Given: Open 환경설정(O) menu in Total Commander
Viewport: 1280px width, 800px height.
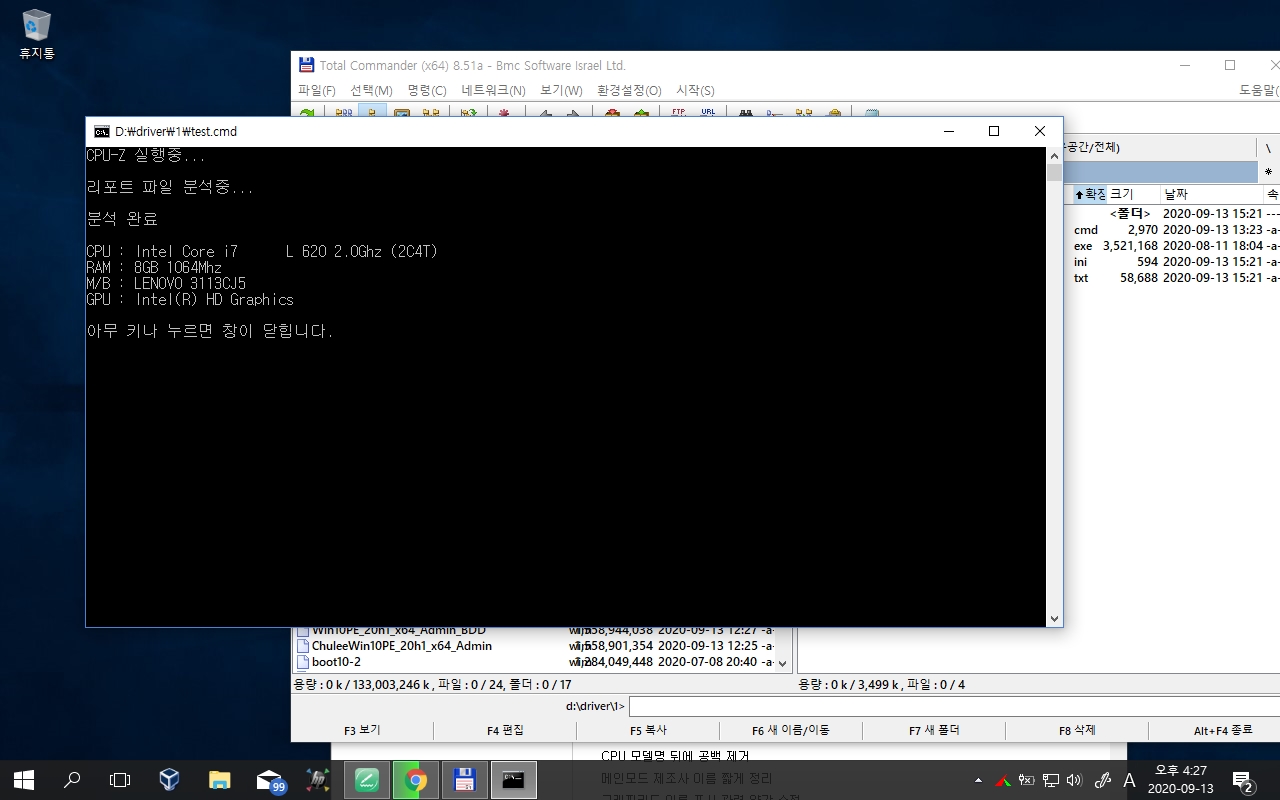Looking at the screenshot, I should 629,90.
